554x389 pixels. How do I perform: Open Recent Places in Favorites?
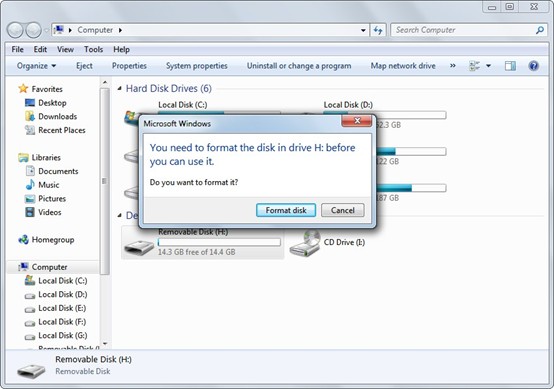[x=61, y=130]
